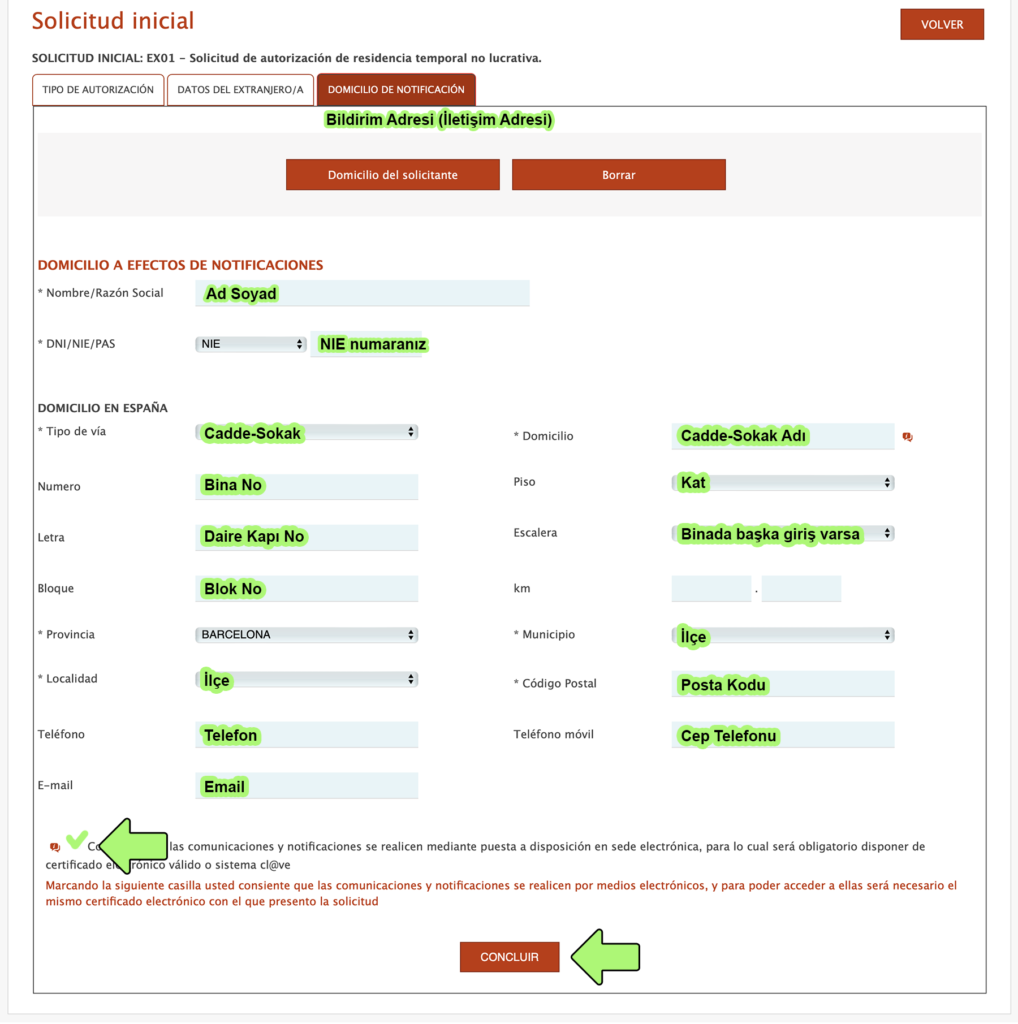The height and width of the screenshot is (1024, 1018).
Task: Select the Municipio dropdown
Action: [782, 636]
